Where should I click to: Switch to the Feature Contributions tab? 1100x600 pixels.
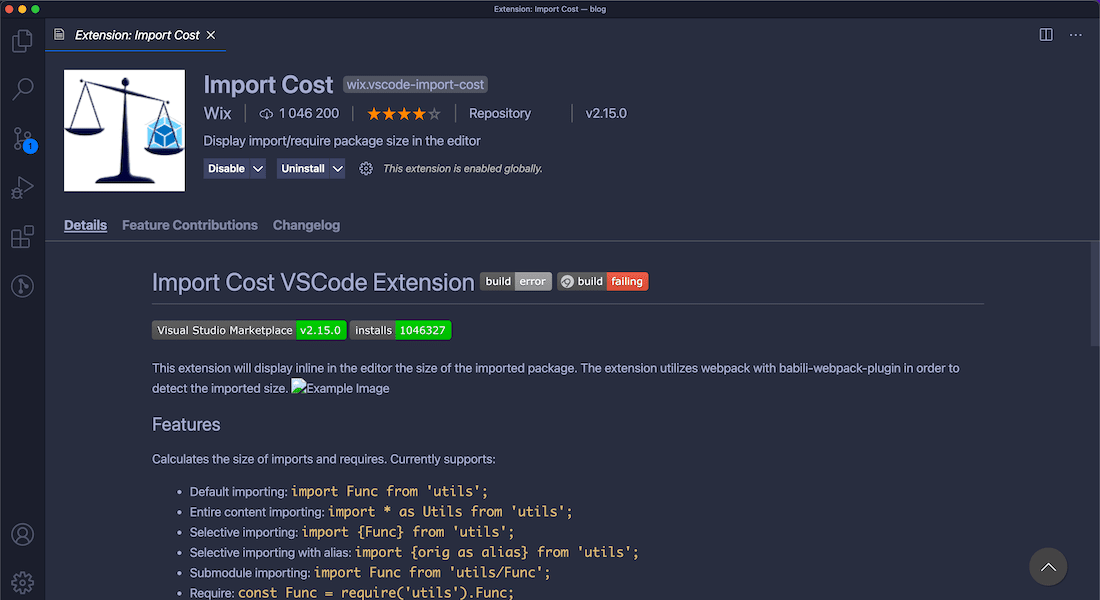pyautogui.click(x=190, y=225)
